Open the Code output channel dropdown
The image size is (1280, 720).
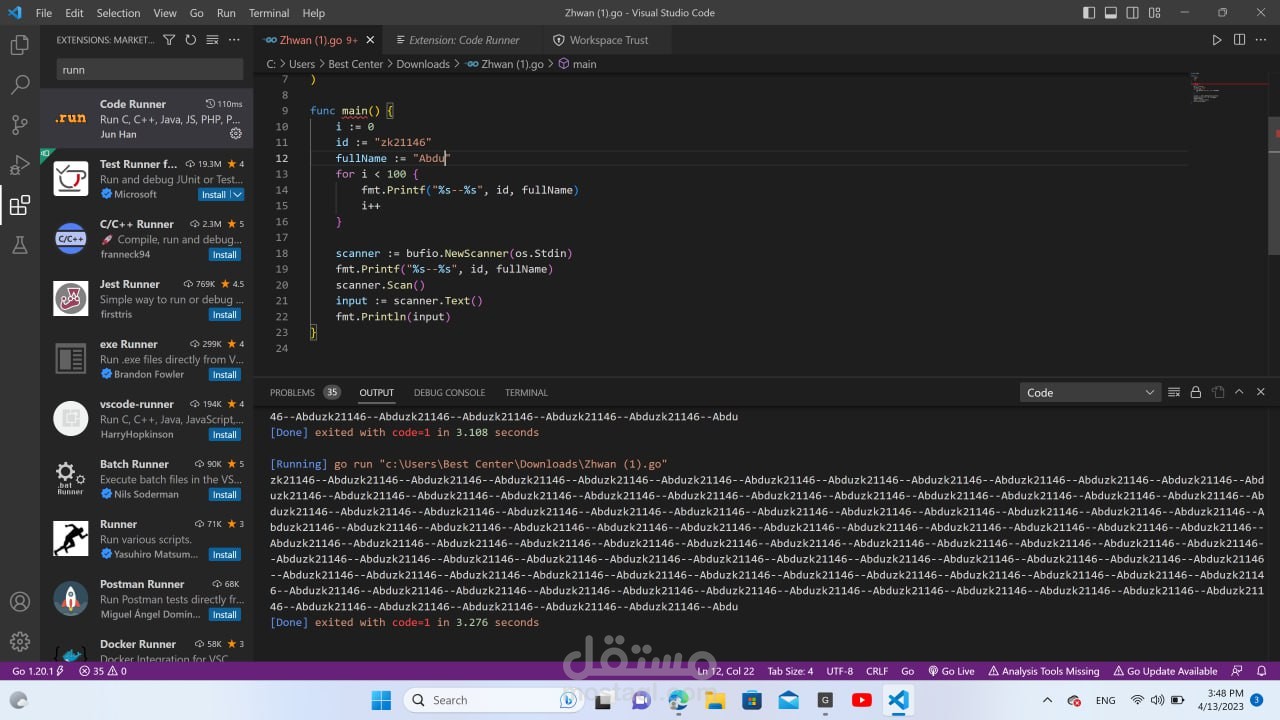click(1090, 392)
